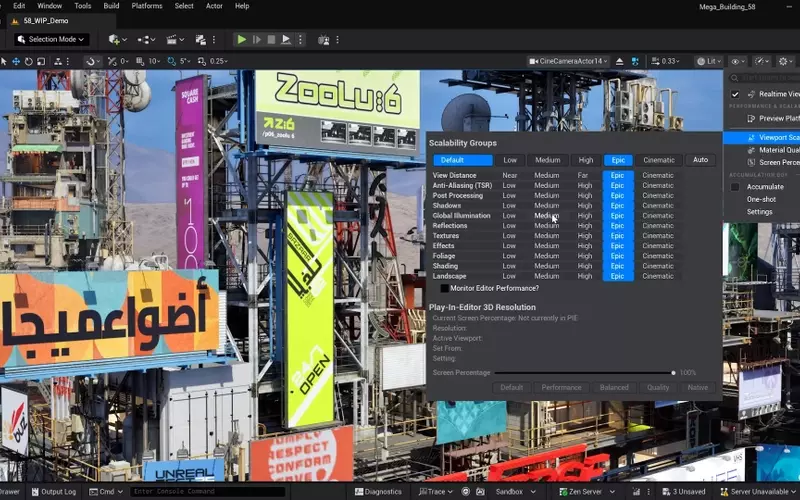This screenshot has height=500, width=800.
Task: Activate the Rotate gizmo tool
Action: pos(29,61)
